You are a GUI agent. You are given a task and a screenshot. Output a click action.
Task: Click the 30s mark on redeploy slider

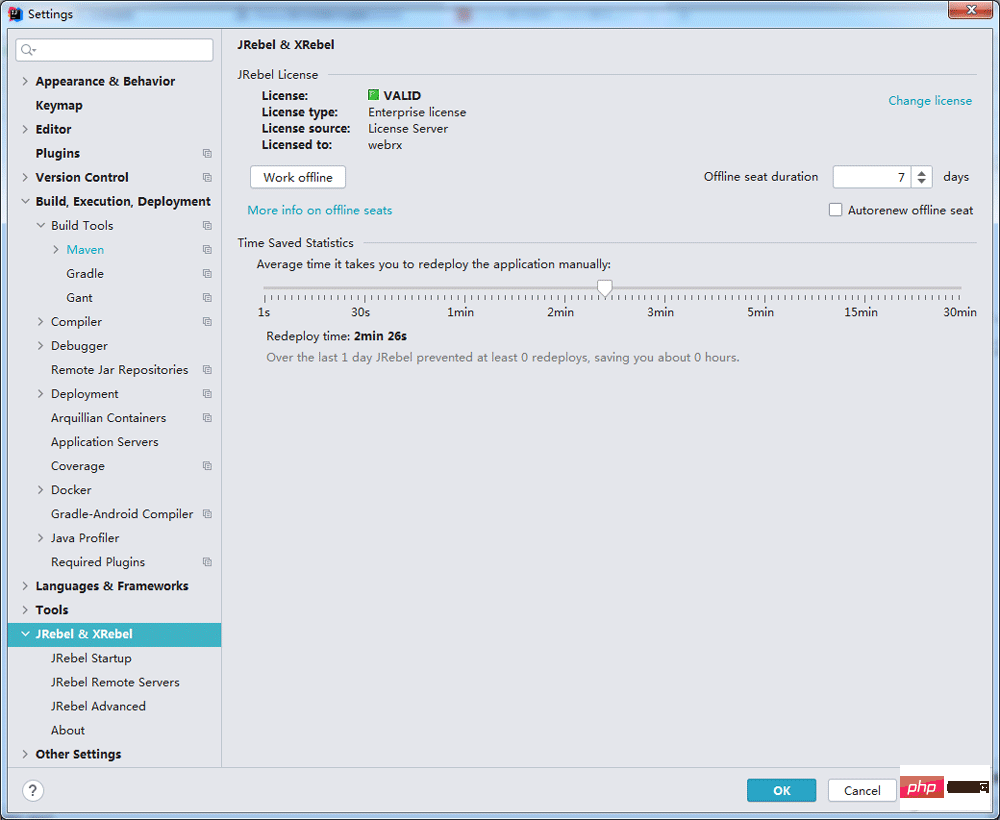pos(360,312)
